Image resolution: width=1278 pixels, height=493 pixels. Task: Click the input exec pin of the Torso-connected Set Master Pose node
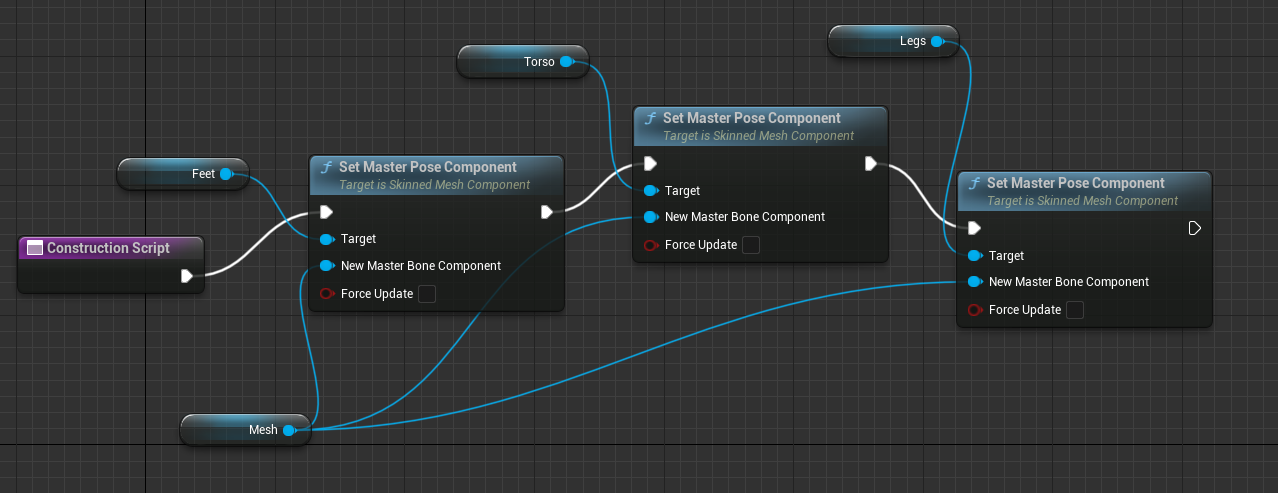pyautogui.click(x=650, y=163)
